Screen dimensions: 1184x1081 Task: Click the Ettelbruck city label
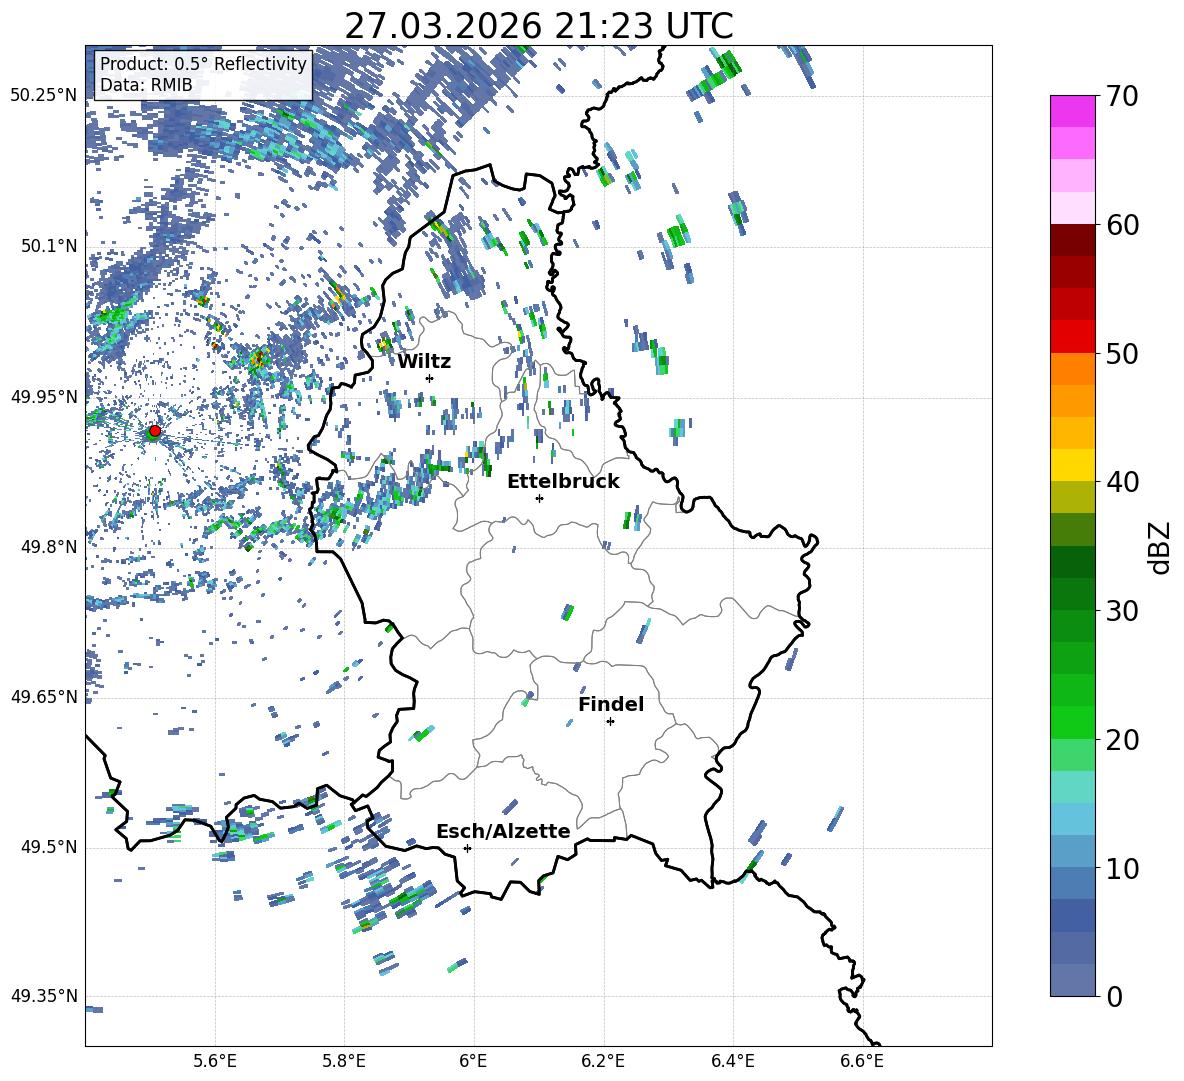pos(563,482)
